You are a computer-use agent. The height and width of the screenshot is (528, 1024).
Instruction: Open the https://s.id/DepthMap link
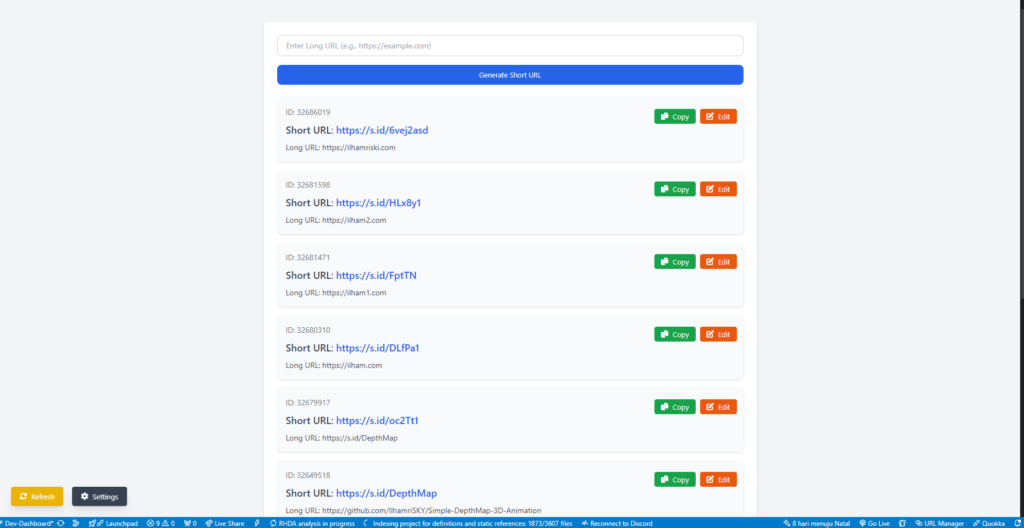click(x=386, y=493)
